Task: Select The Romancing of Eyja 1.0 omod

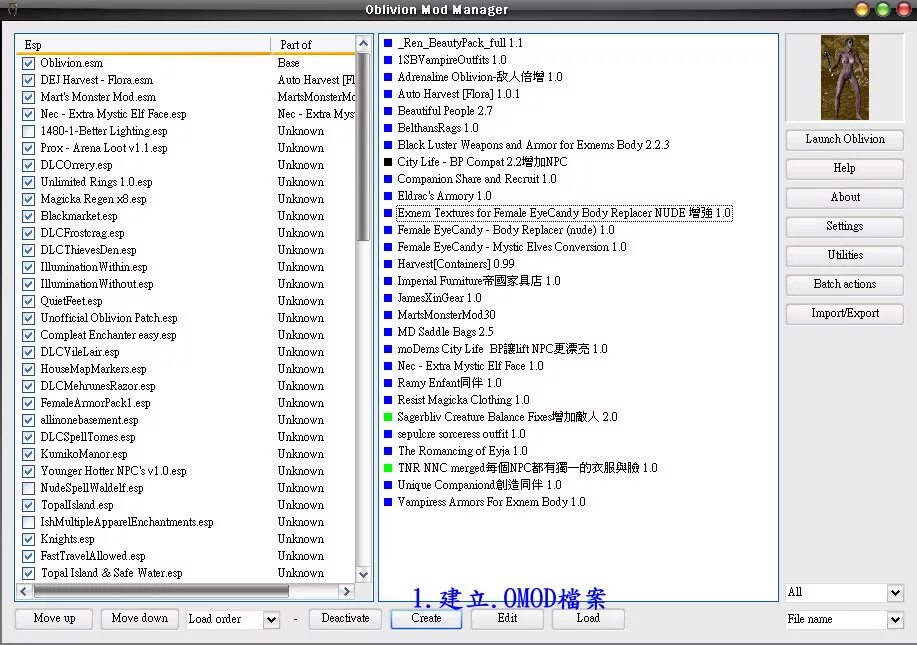Action: point(463,451)
